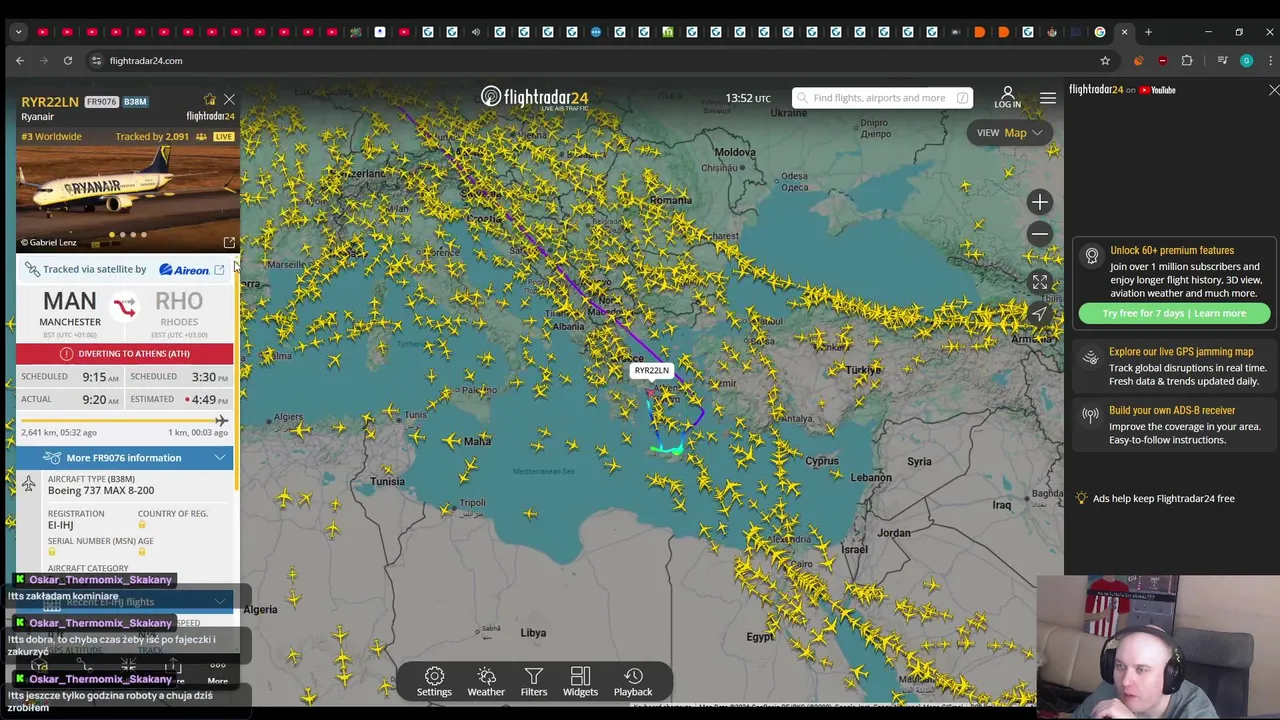Click the B38M aircraft type badge
Viewport: 1280px width, 720px height.
point(135,102)
